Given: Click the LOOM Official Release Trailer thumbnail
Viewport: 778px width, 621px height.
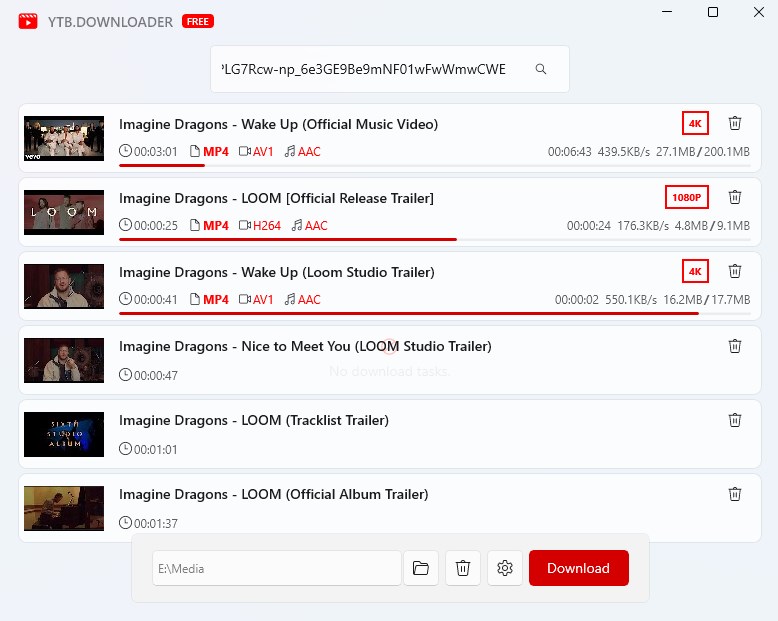Looking at the screenshot, I should [64, 212].
